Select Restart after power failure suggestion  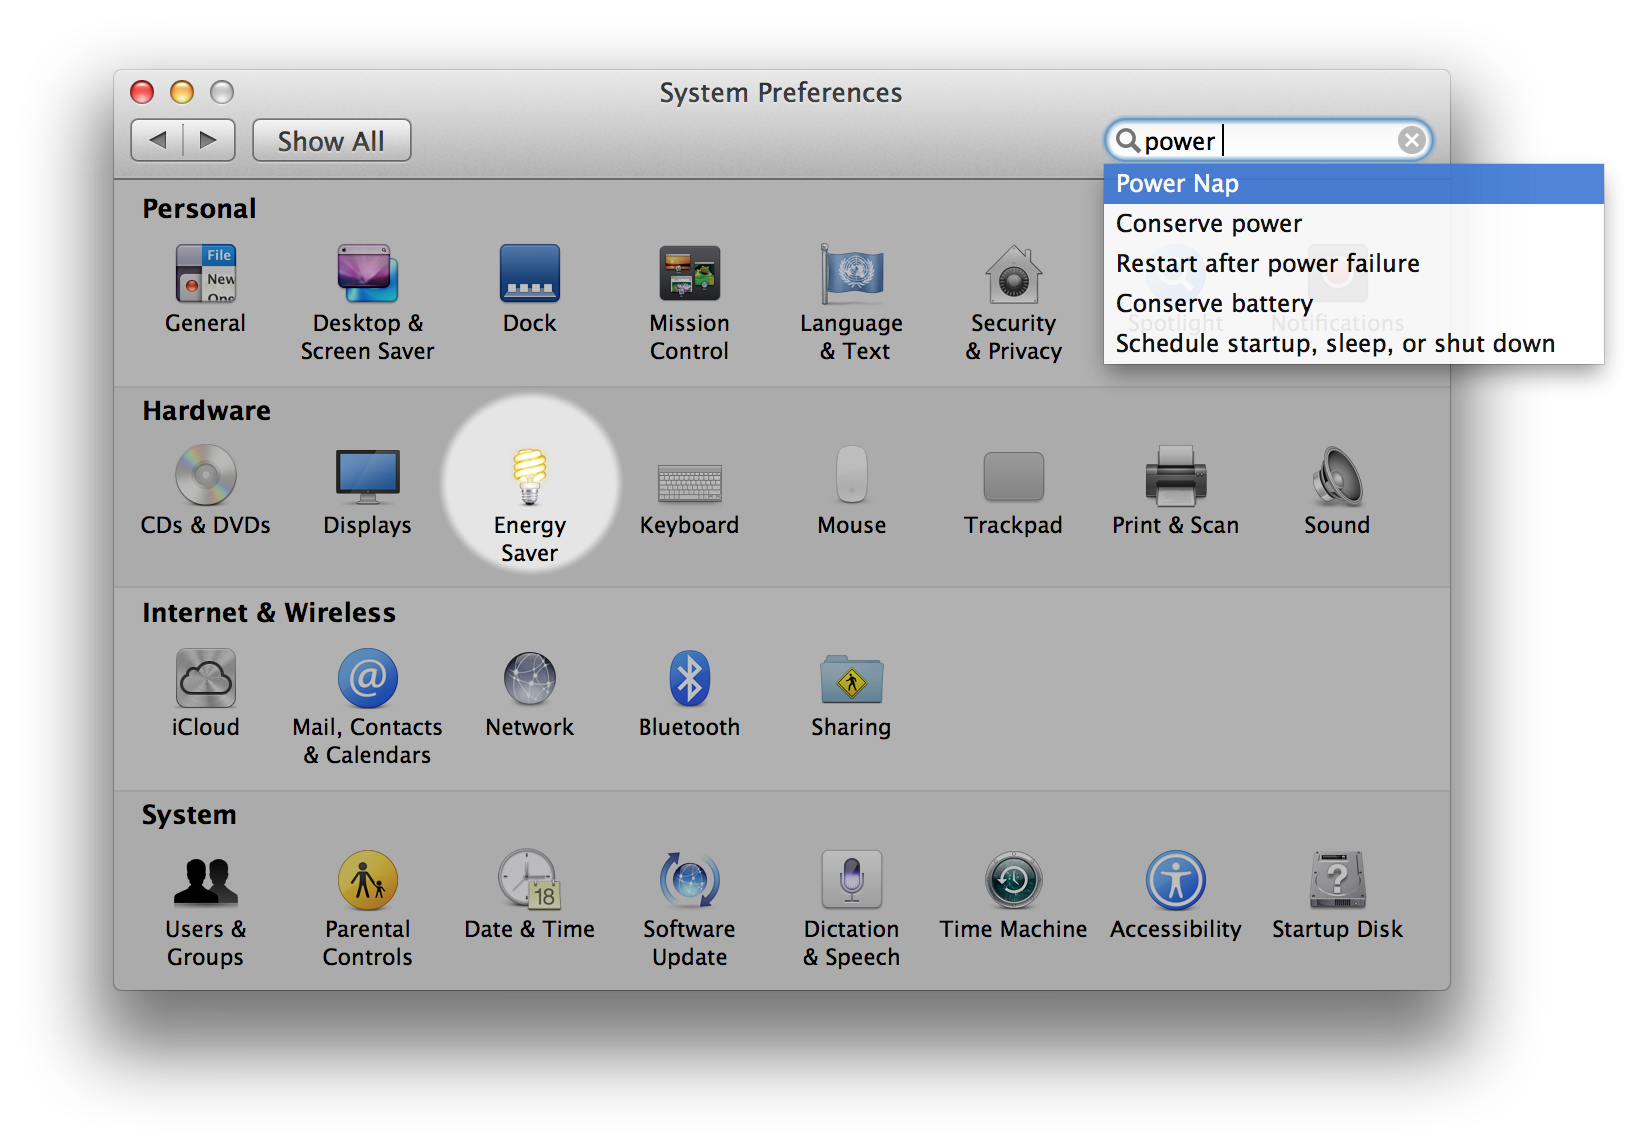pos(1354,264)
